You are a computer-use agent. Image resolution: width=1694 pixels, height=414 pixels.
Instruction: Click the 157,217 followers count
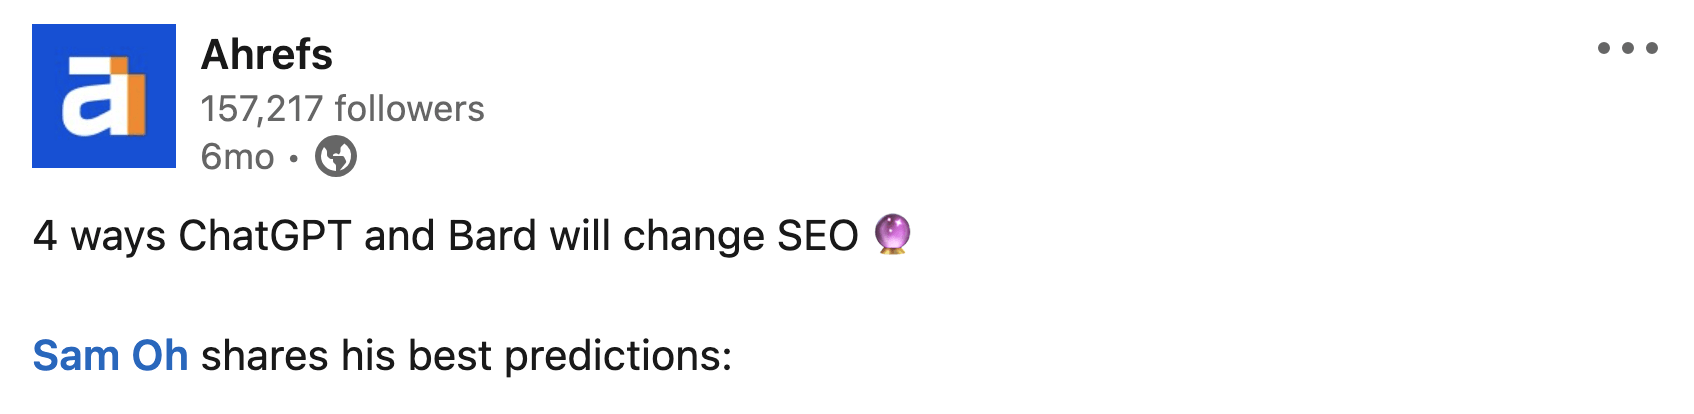point(342,108)
